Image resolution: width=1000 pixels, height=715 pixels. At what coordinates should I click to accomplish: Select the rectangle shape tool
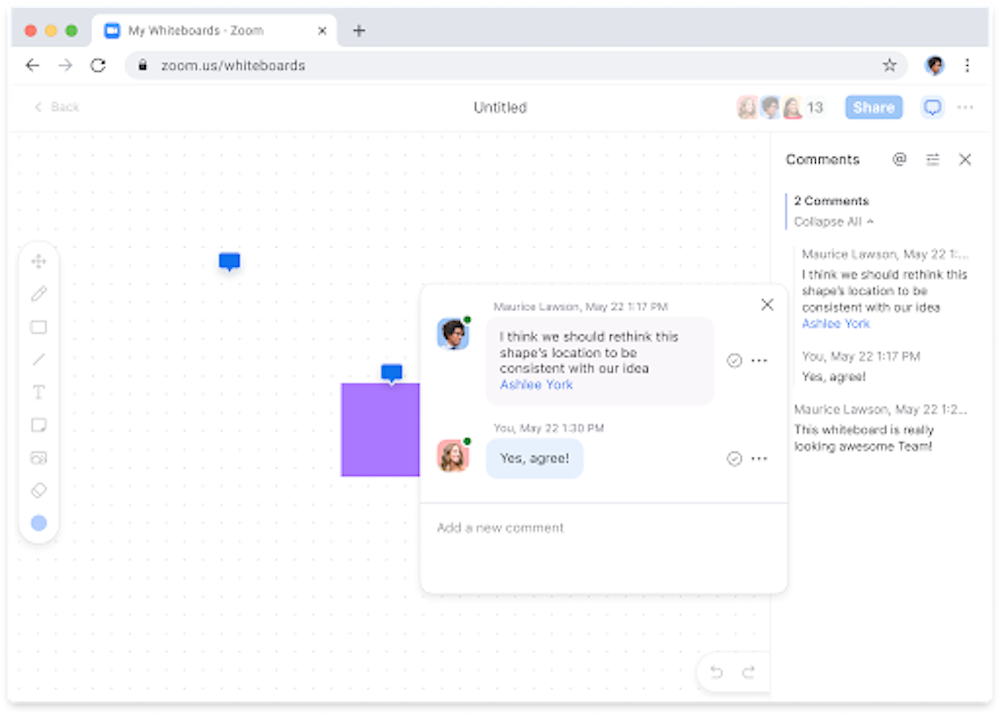(39, 327)
